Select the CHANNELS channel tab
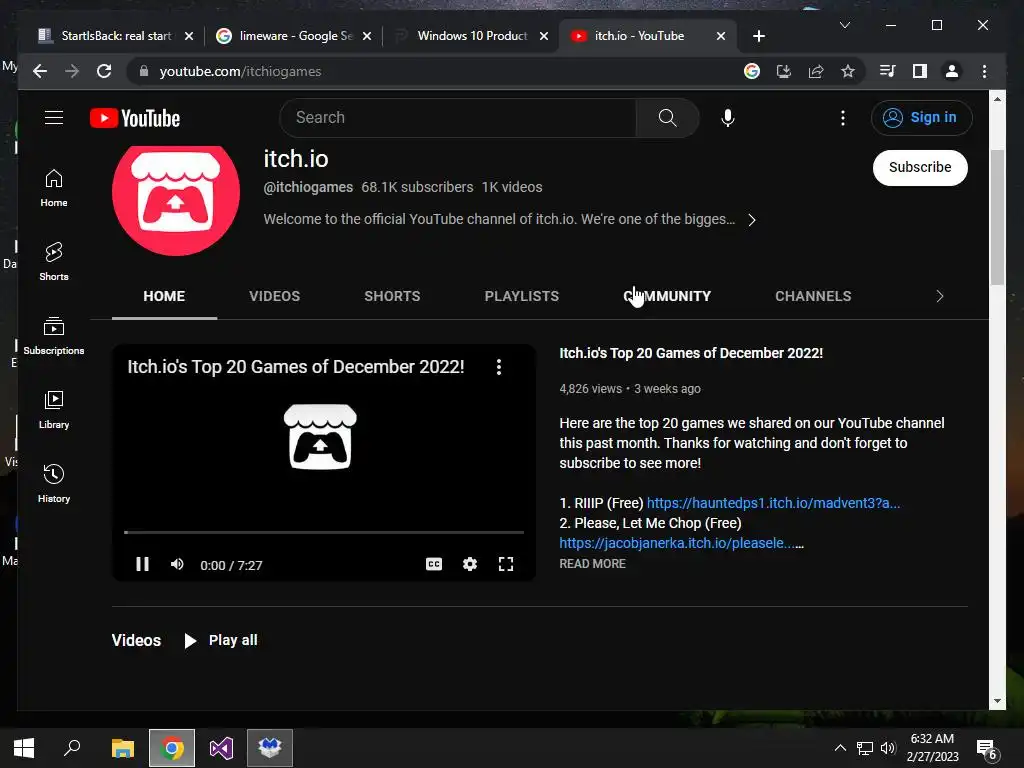This screenshot has height=768, width=1024. click(812, 296)
